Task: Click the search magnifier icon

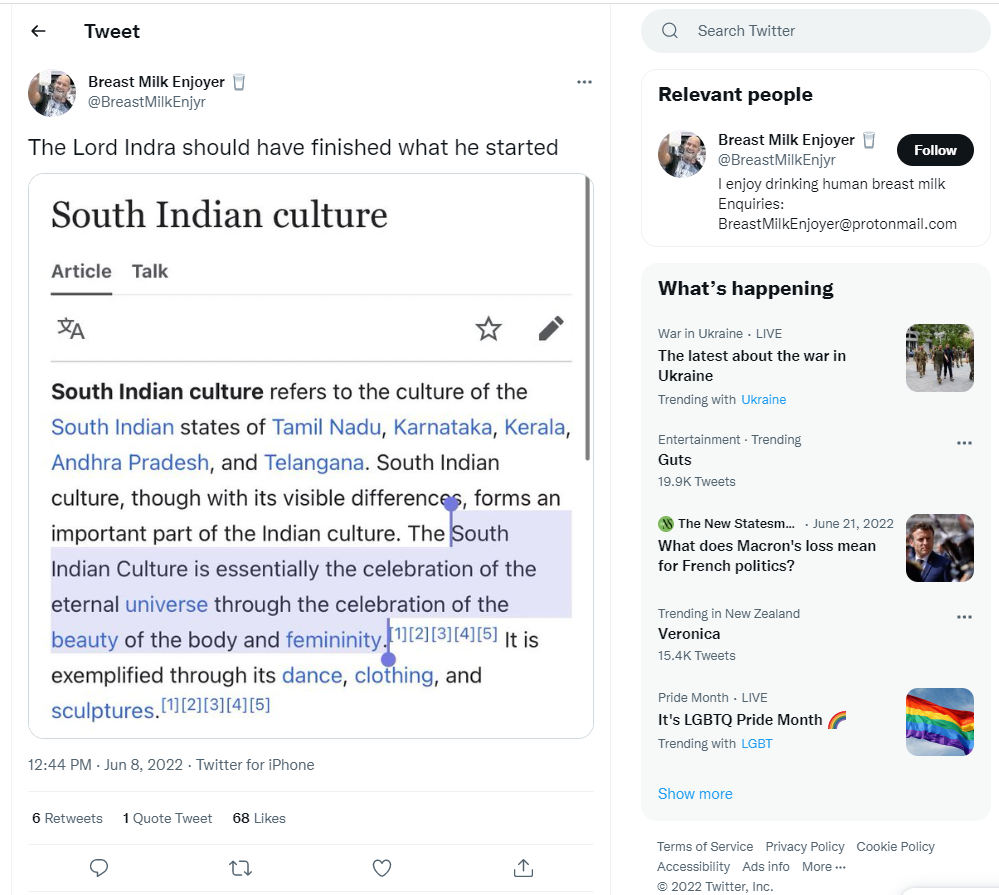Action: pos(670,31)
